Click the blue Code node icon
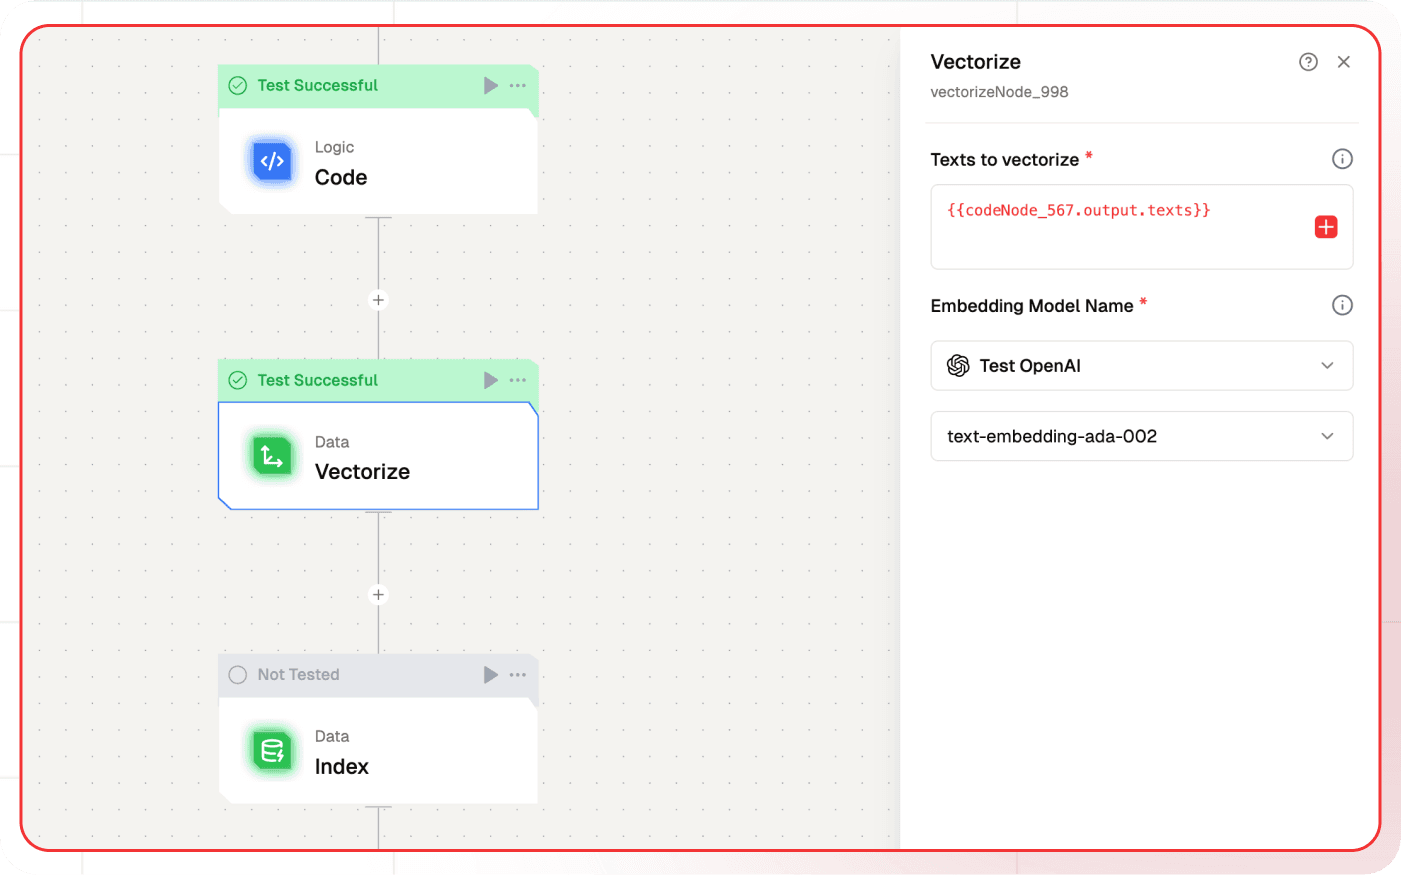Image resolution: width=1401 pixels, height=875 pixels. [x=272, y=161]
